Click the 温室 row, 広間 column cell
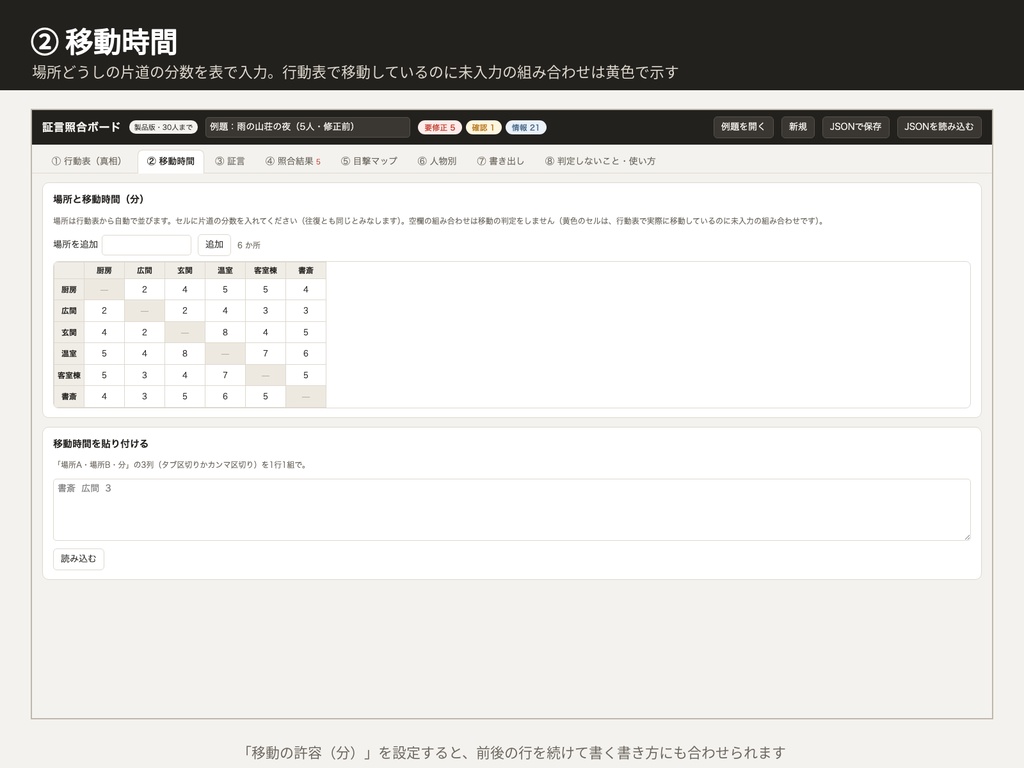 (144, 353)
